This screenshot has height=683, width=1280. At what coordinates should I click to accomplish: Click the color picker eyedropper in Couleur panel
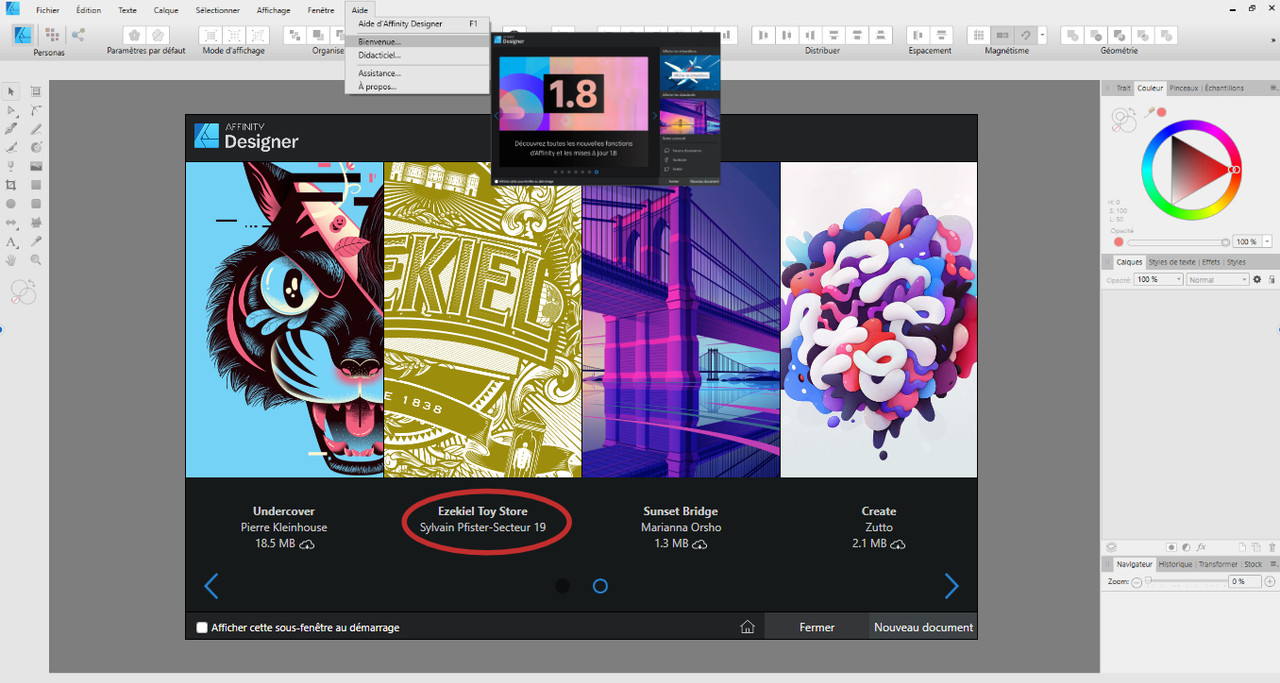(1151, 112)
